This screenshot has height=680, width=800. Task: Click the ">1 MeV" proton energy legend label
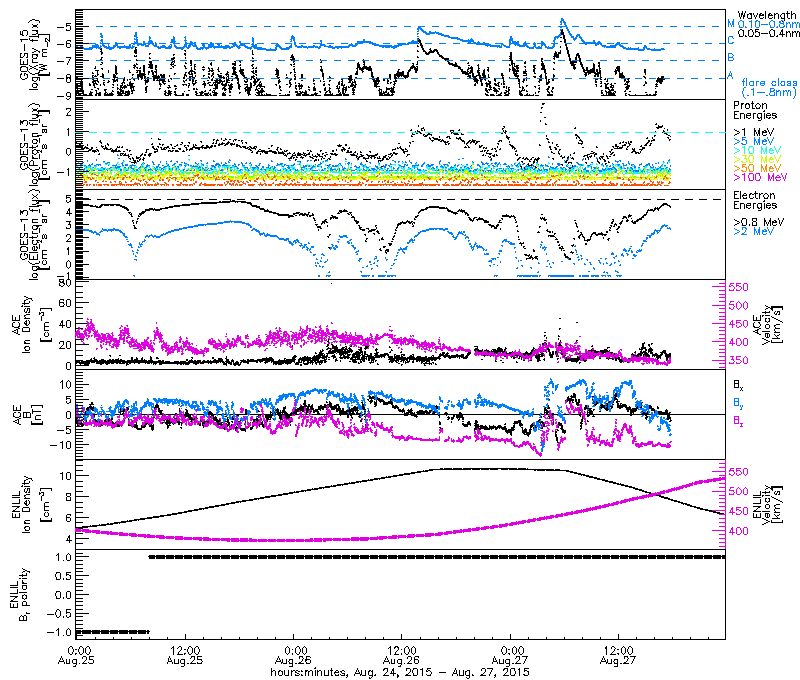point(754,133)
